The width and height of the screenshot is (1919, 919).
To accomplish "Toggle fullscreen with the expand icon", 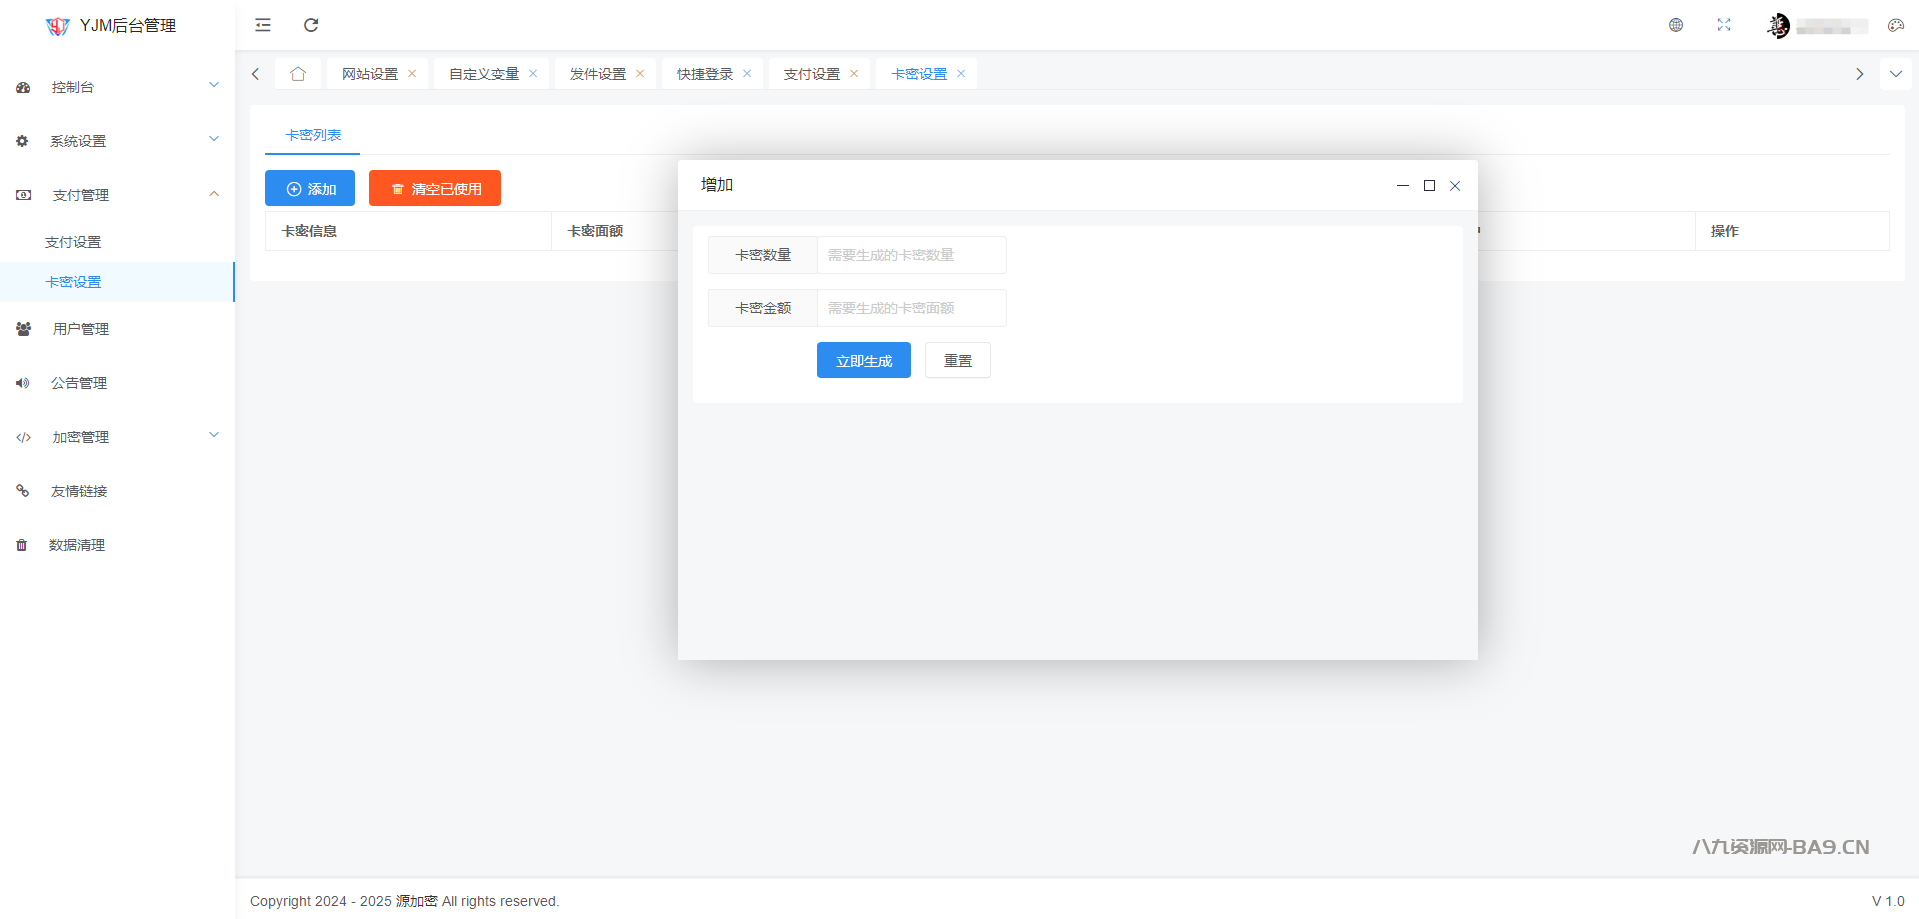I will [x=1724, y=25].
